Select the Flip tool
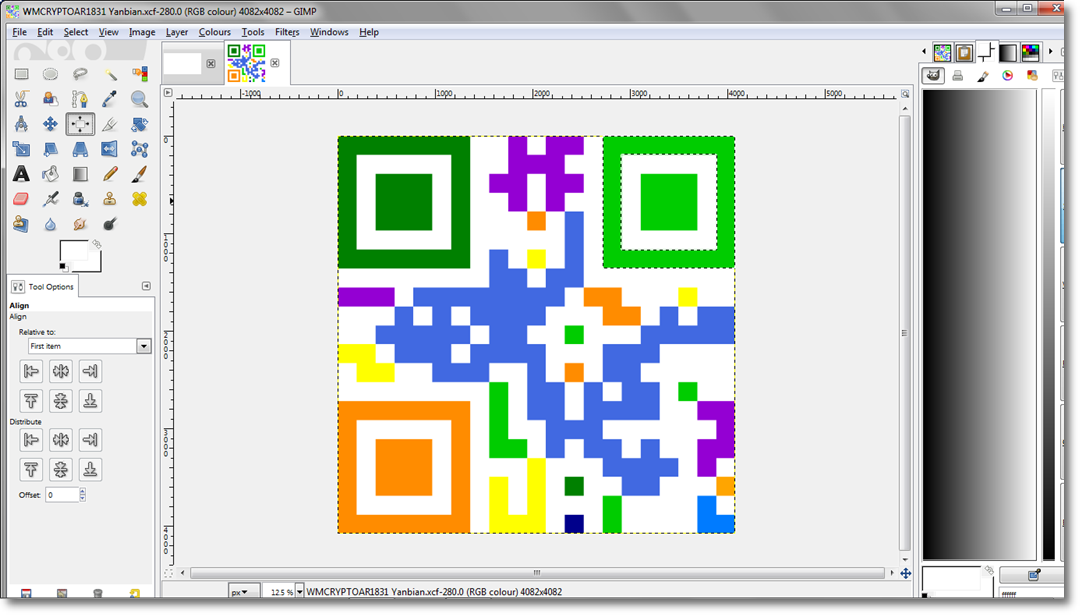Image resolution: width=1080 pixels, height=615 pixels. [110, 149]
